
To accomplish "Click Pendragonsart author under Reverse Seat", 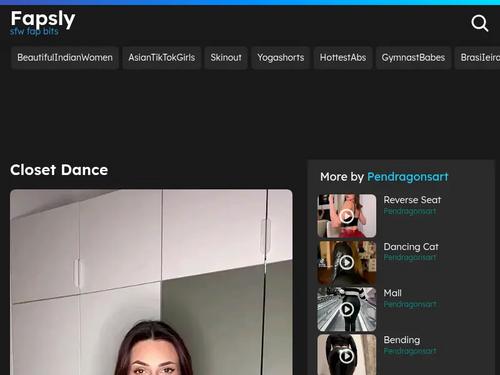I will (410, 211).
